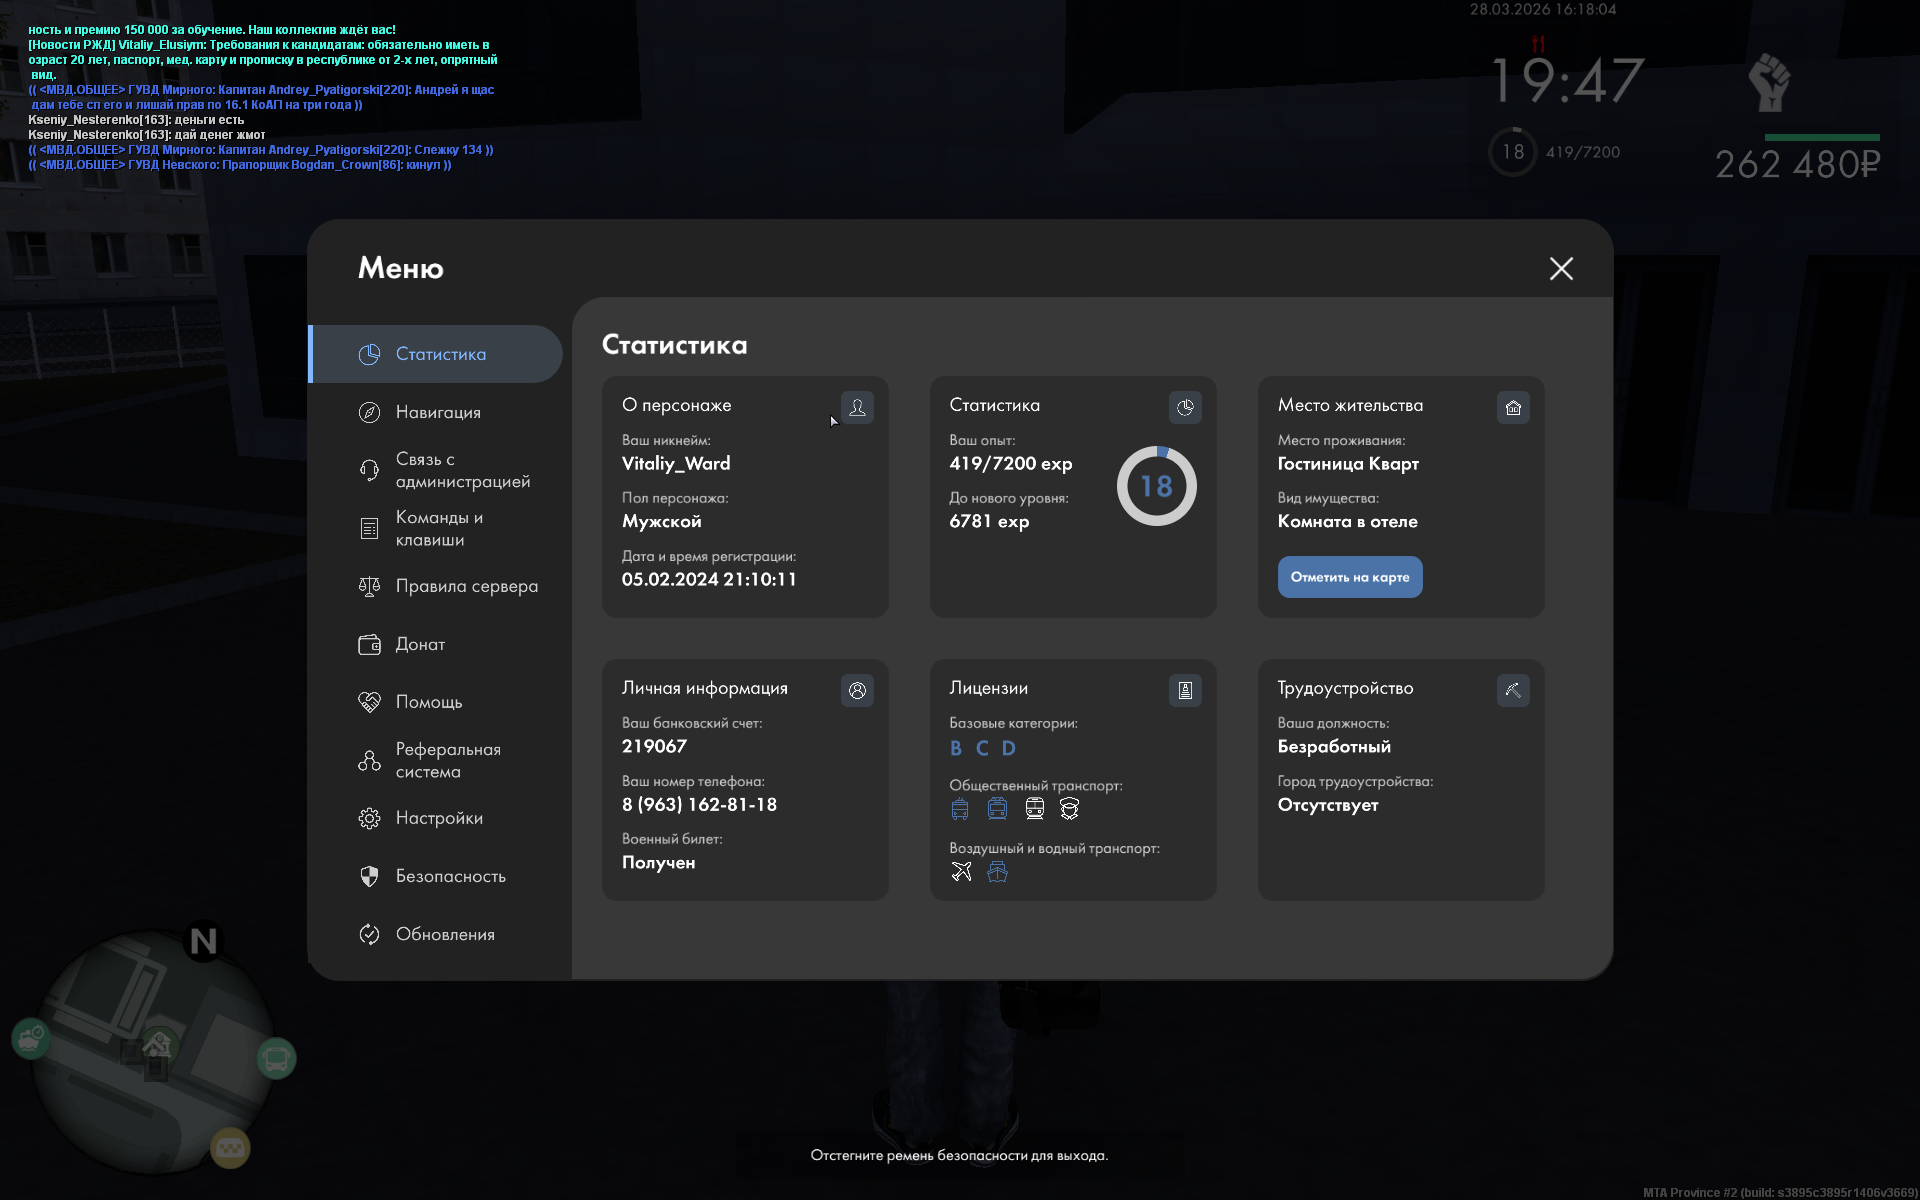The width and height of the screenshot is (1920, 1200).
Task: Click the house icon in Место жительства card
Action: (1513, 407)
